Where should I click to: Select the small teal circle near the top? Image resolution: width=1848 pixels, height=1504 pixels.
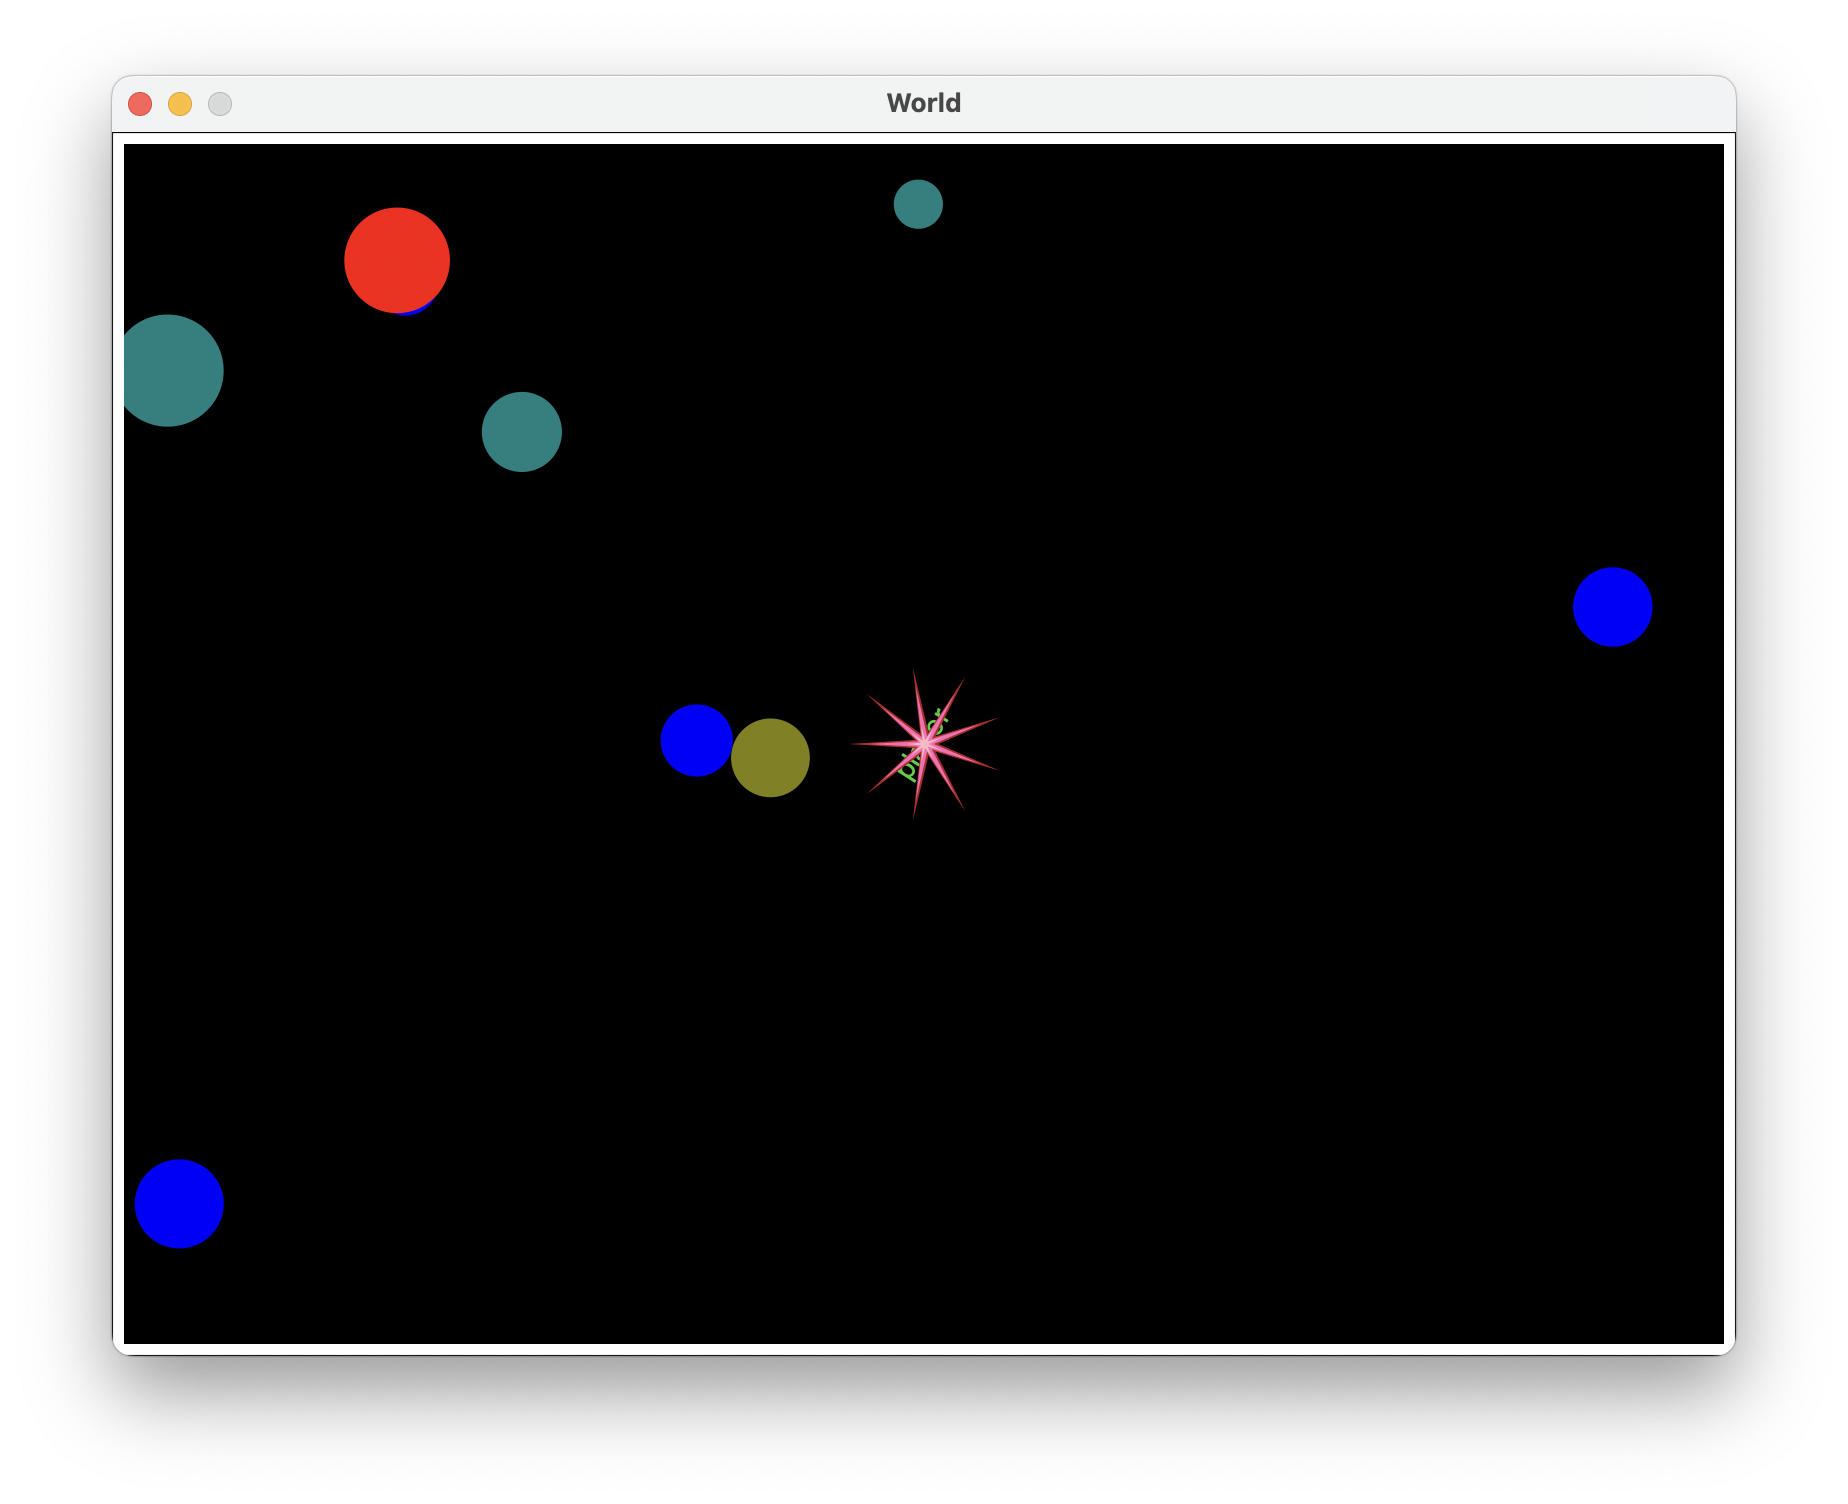point(918,204)
